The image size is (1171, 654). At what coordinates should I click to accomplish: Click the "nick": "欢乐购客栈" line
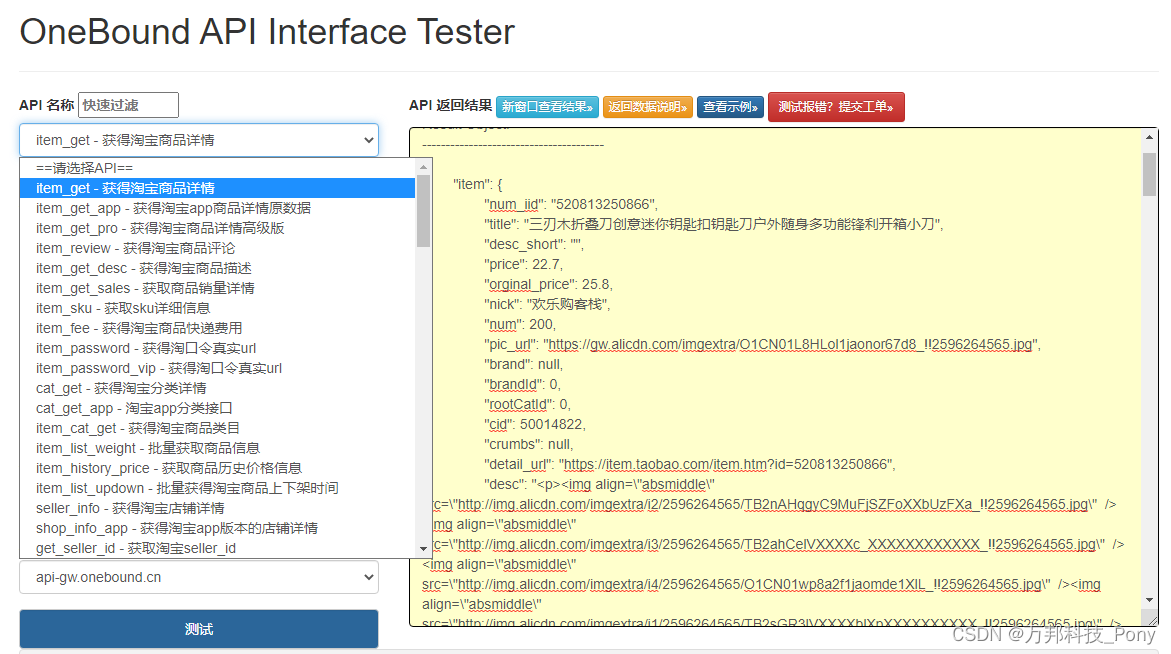[547, 305]
